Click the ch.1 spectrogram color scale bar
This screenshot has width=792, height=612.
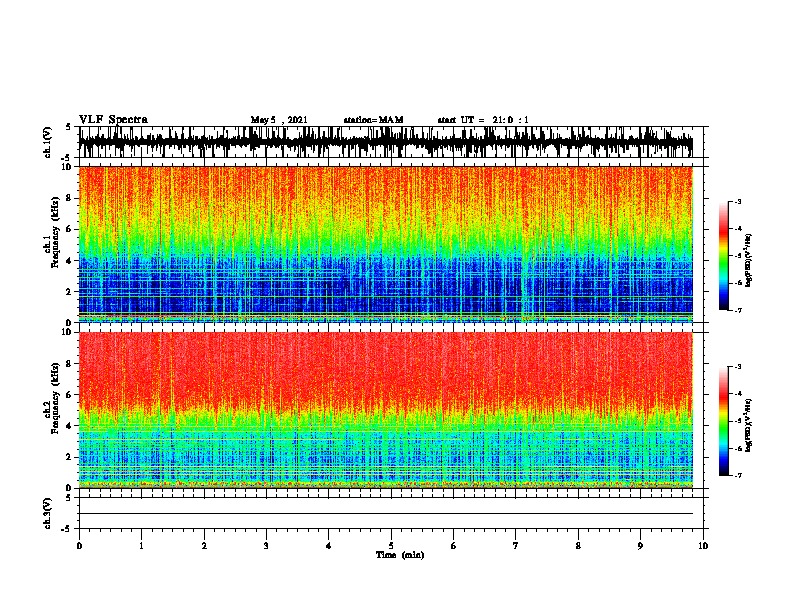pyautogui.click(x=724, y=256)
